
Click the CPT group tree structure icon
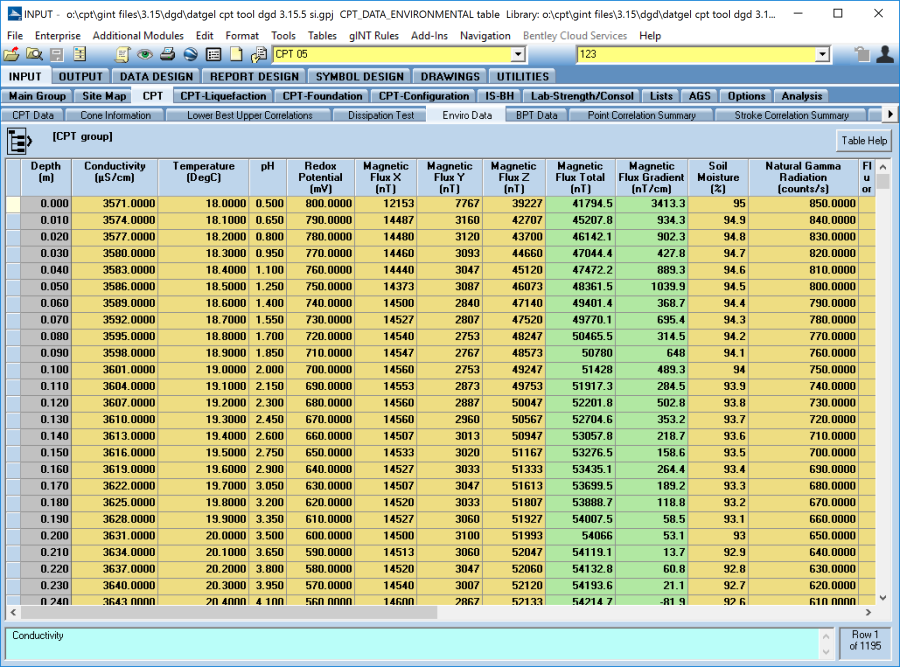(20, 141)
